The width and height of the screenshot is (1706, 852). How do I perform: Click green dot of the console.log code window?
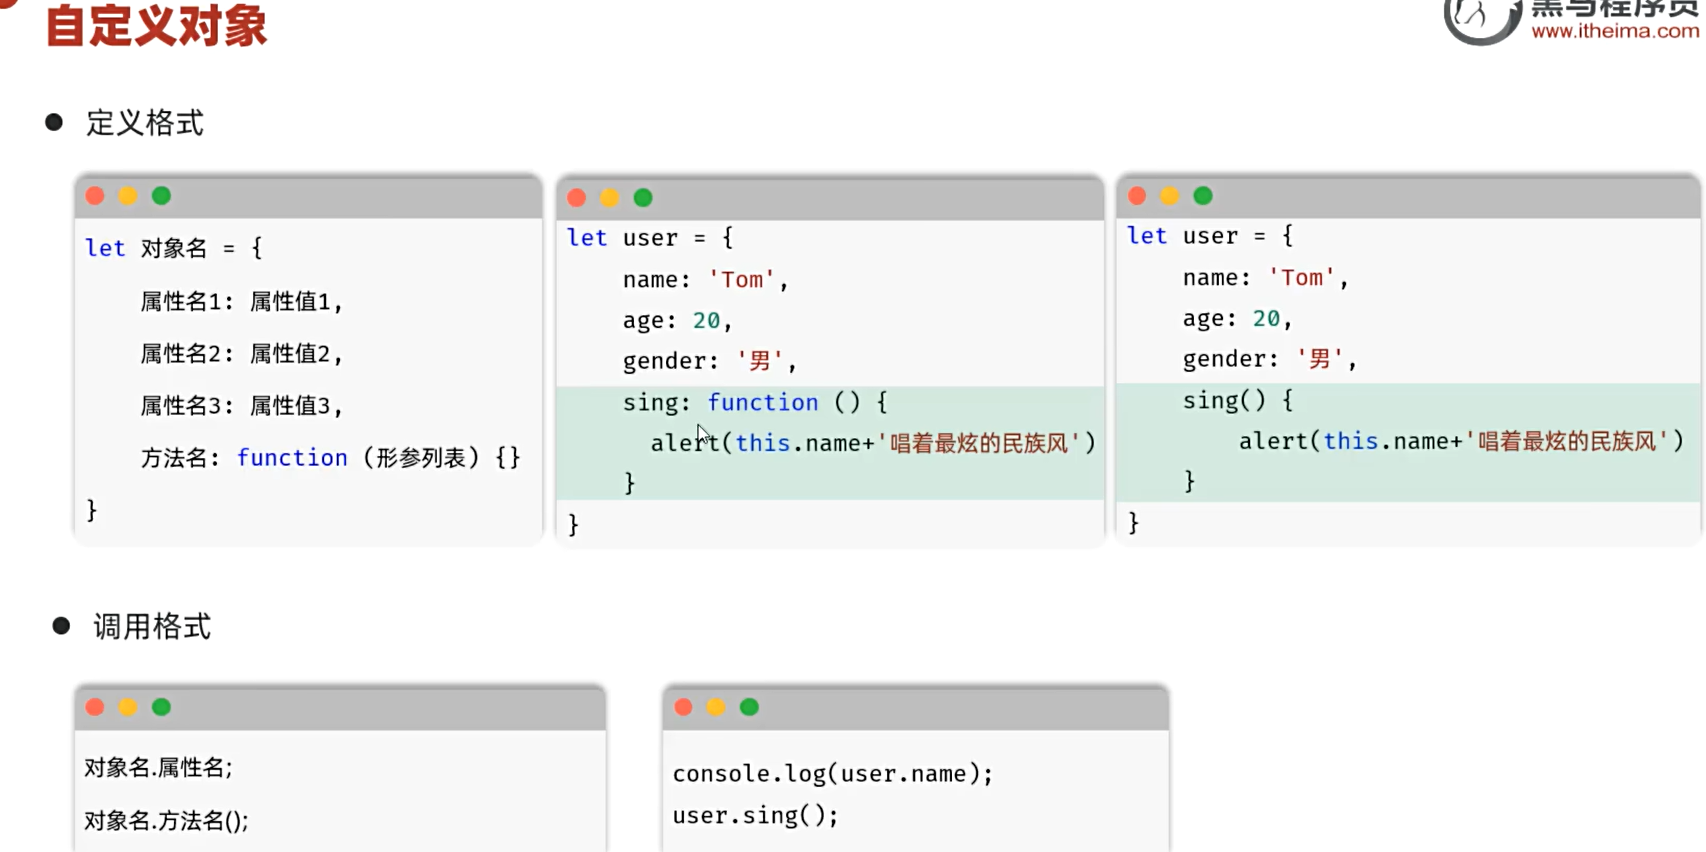[x=749, y=707]
